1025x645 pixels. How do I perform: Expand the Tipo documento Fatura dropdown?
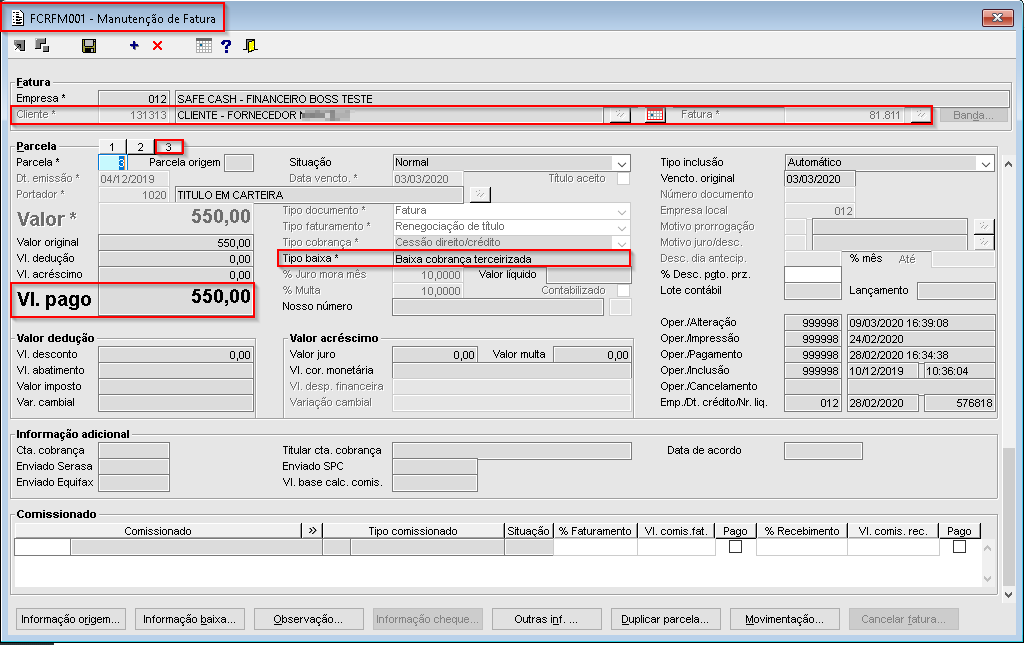[x=622, y=211]
